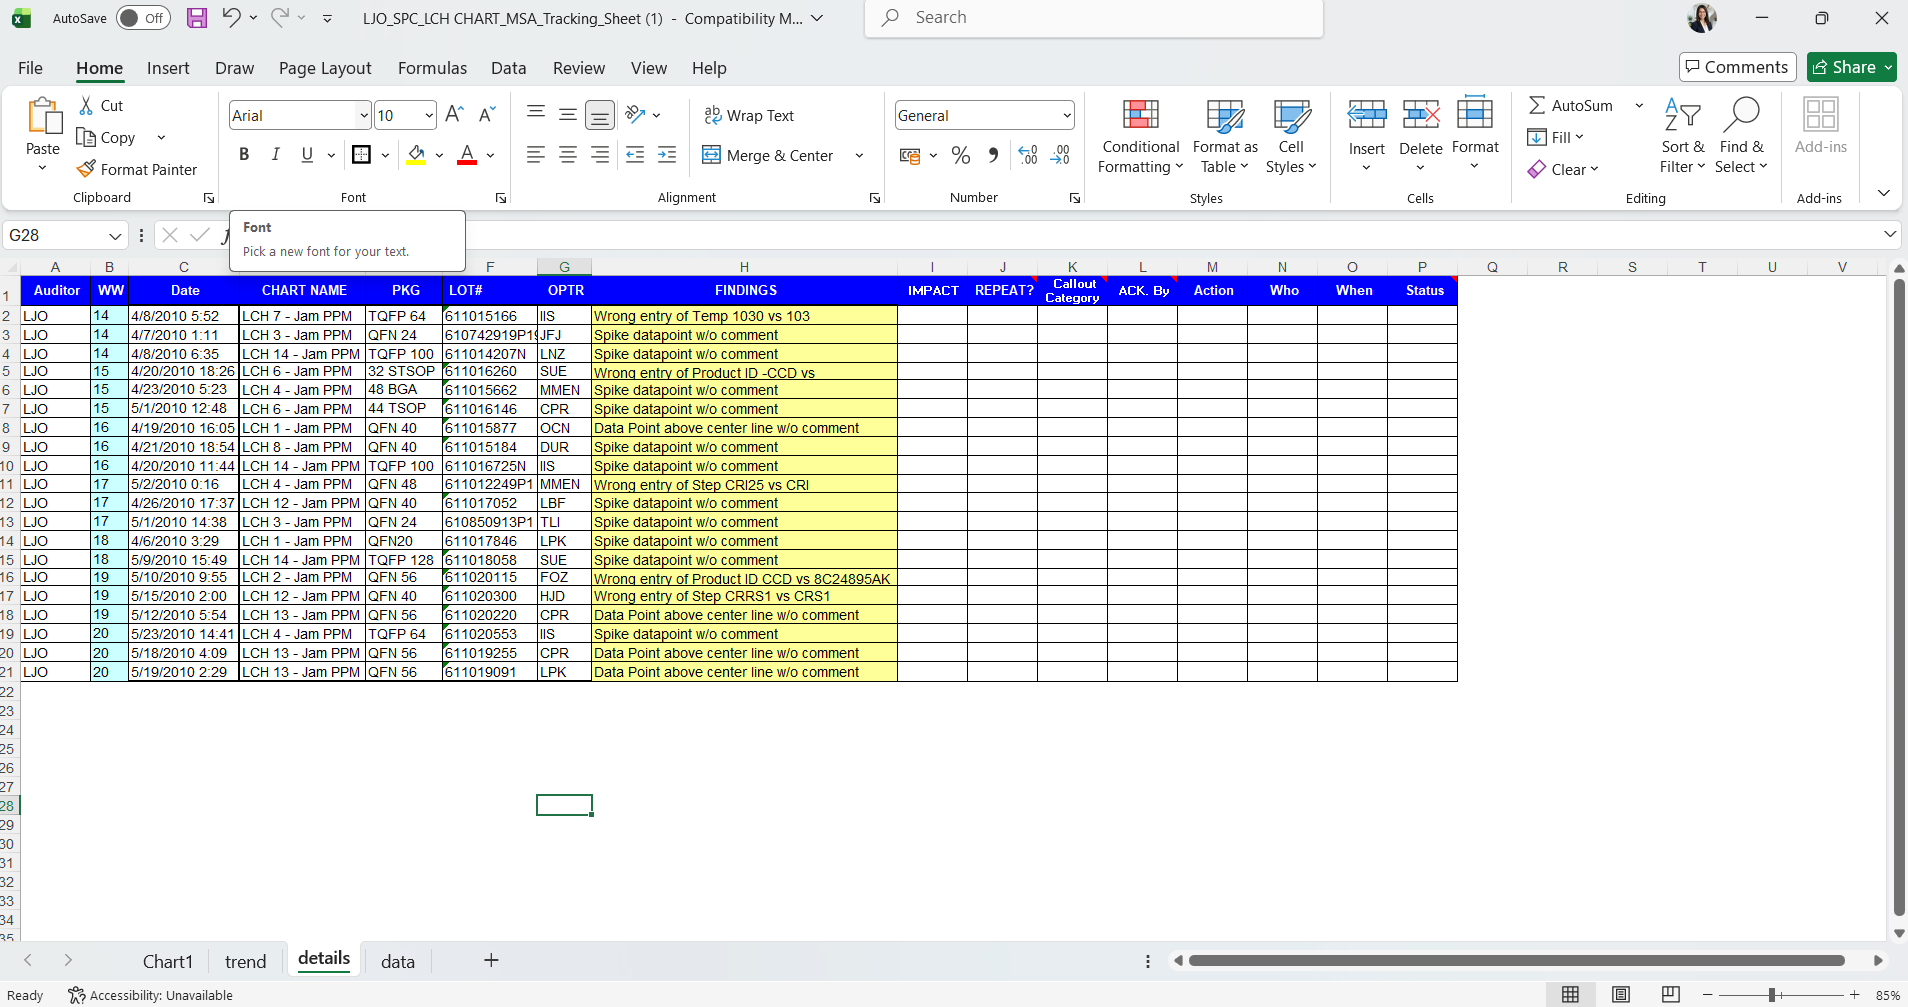Expand the formula bar
Viewport: 1908px width, 1007px height.
point(1890,234)
